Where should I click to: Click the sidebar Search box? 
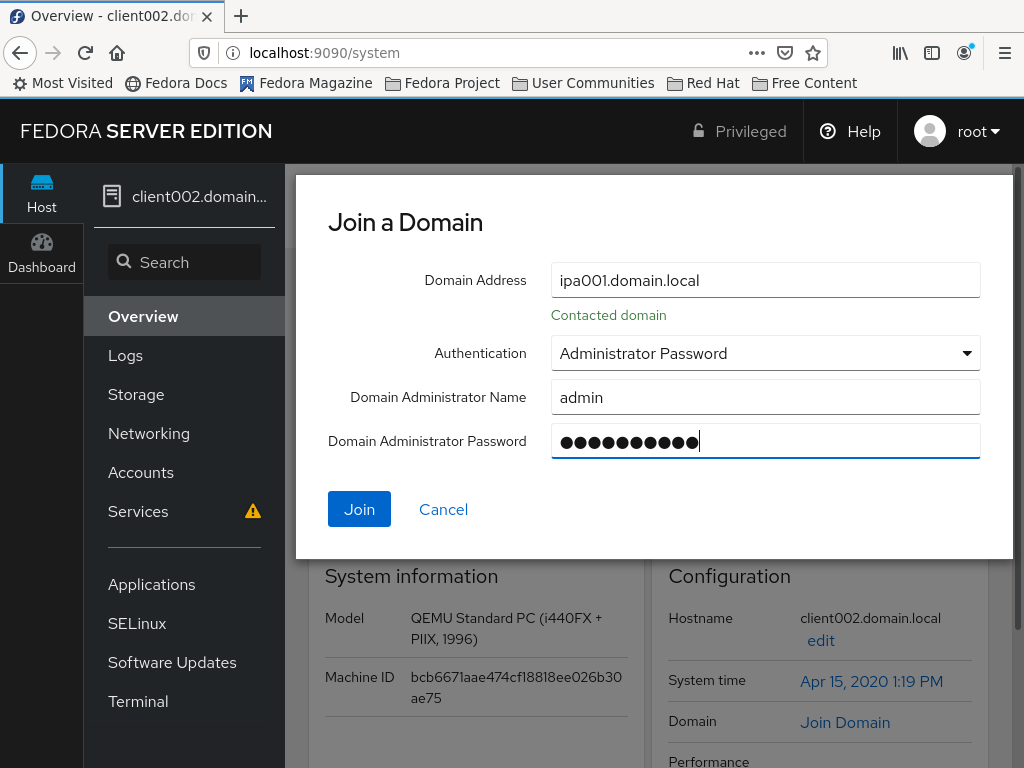[184, 262]
